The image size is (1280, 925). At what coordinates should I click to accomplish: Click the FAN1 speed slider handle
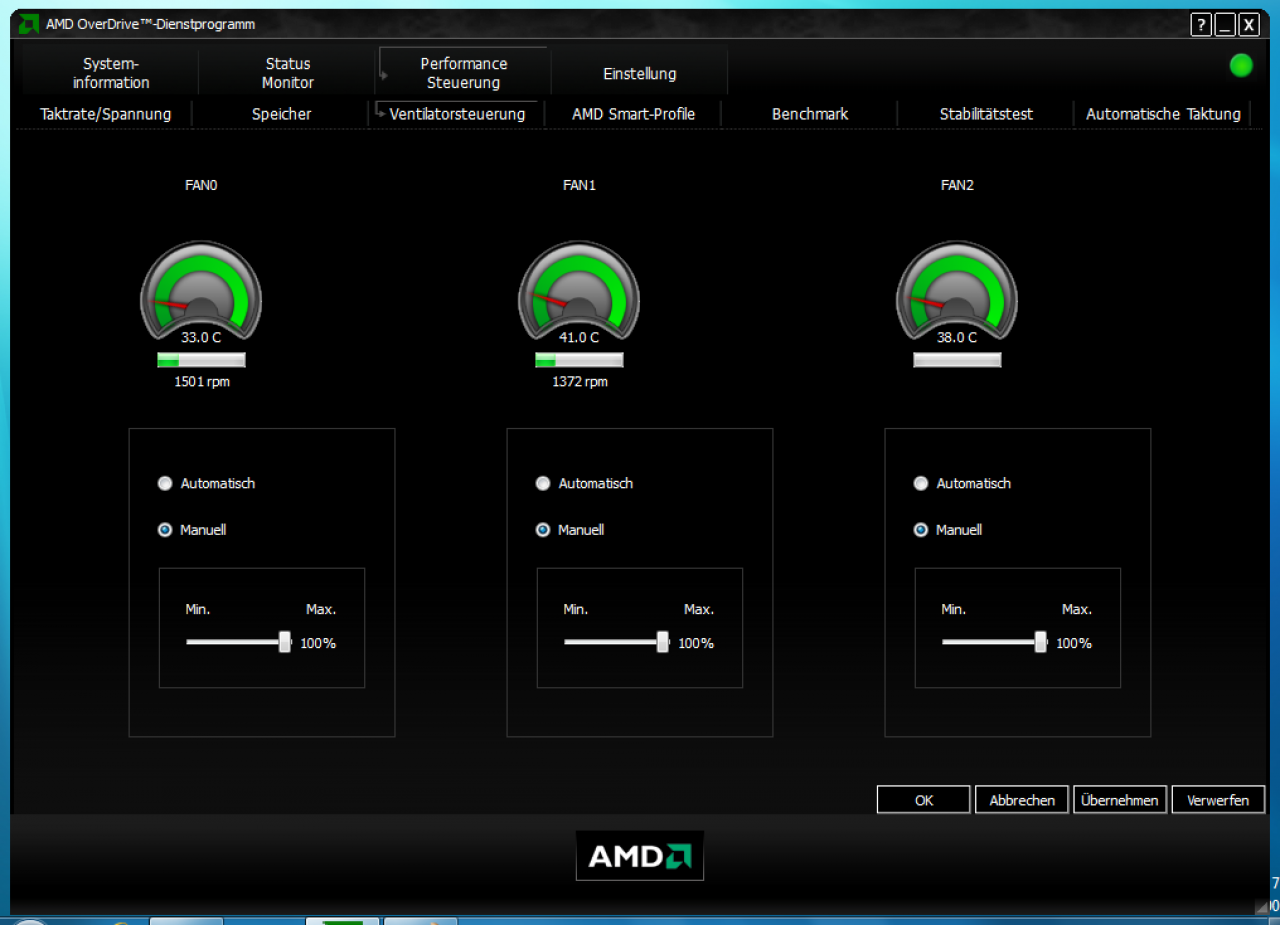[663, 642]
